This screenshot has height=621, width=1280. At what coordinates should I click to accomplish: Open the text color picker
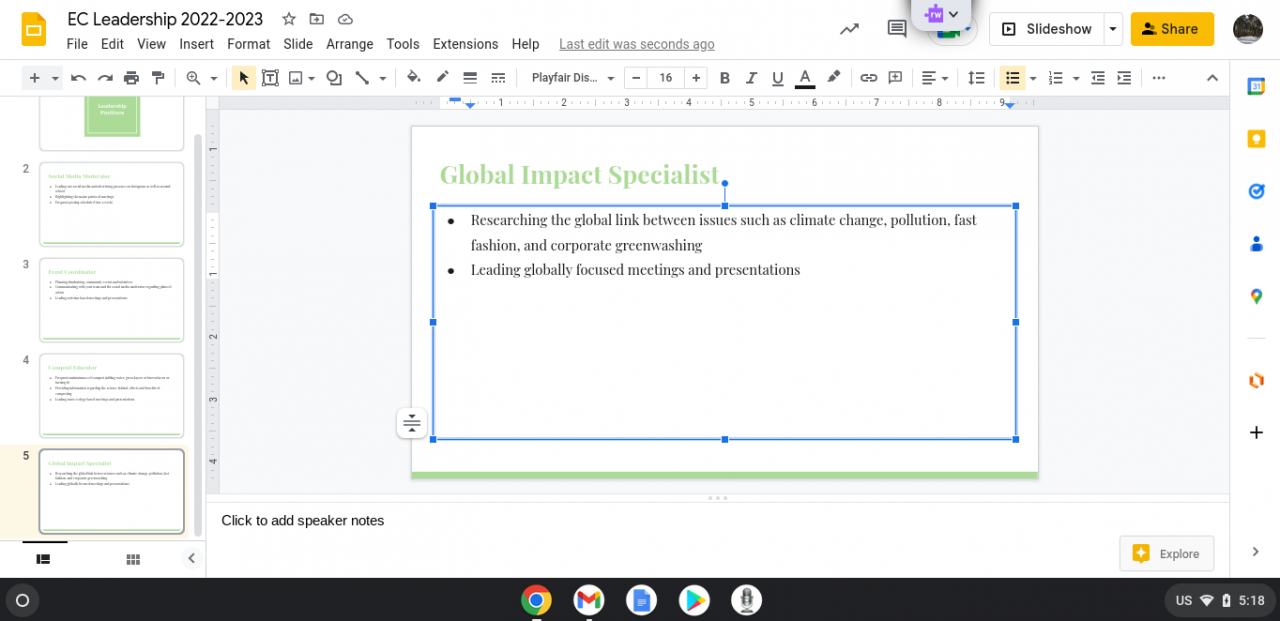coord(804,78)
